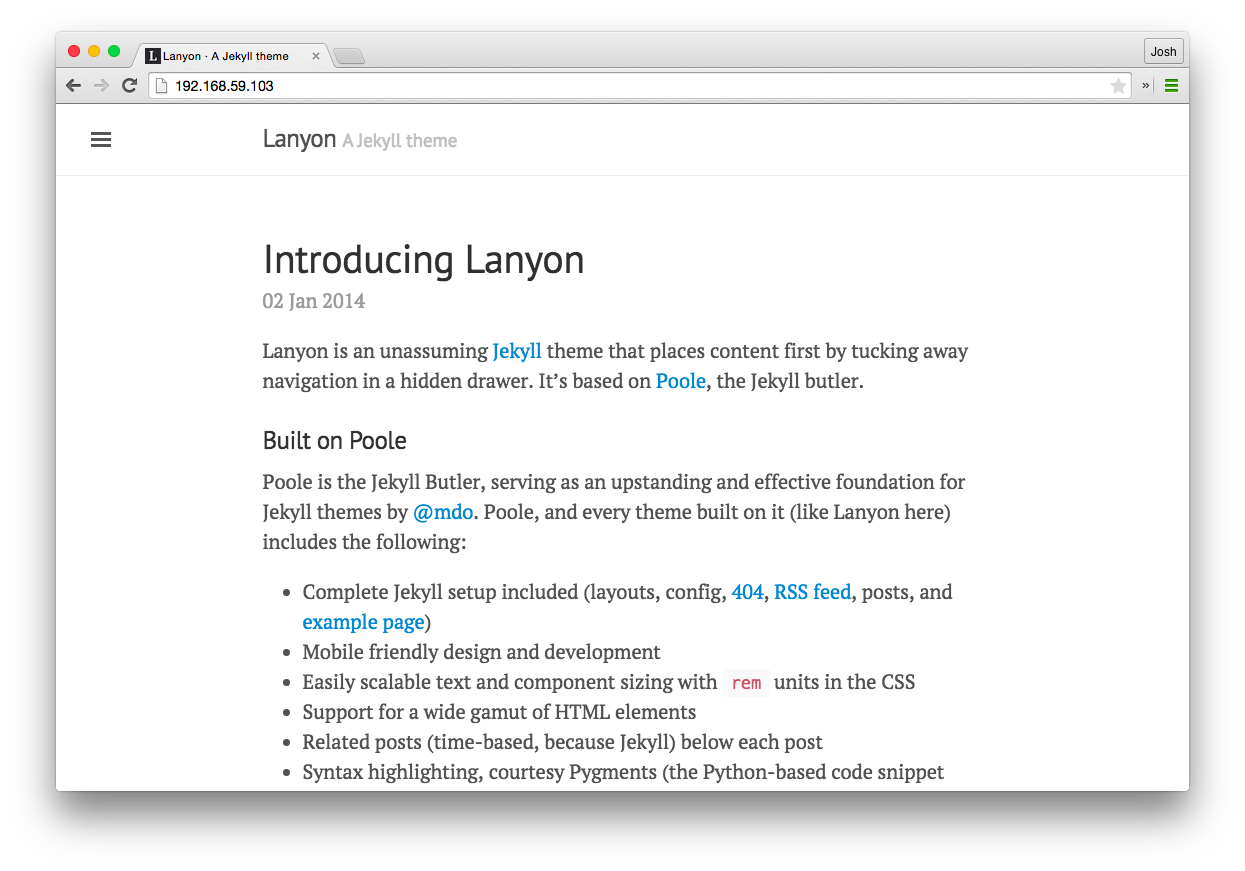Open the 404 page link
The width and height of the screenshot is (1245, 871).
(x=748, y=592)
